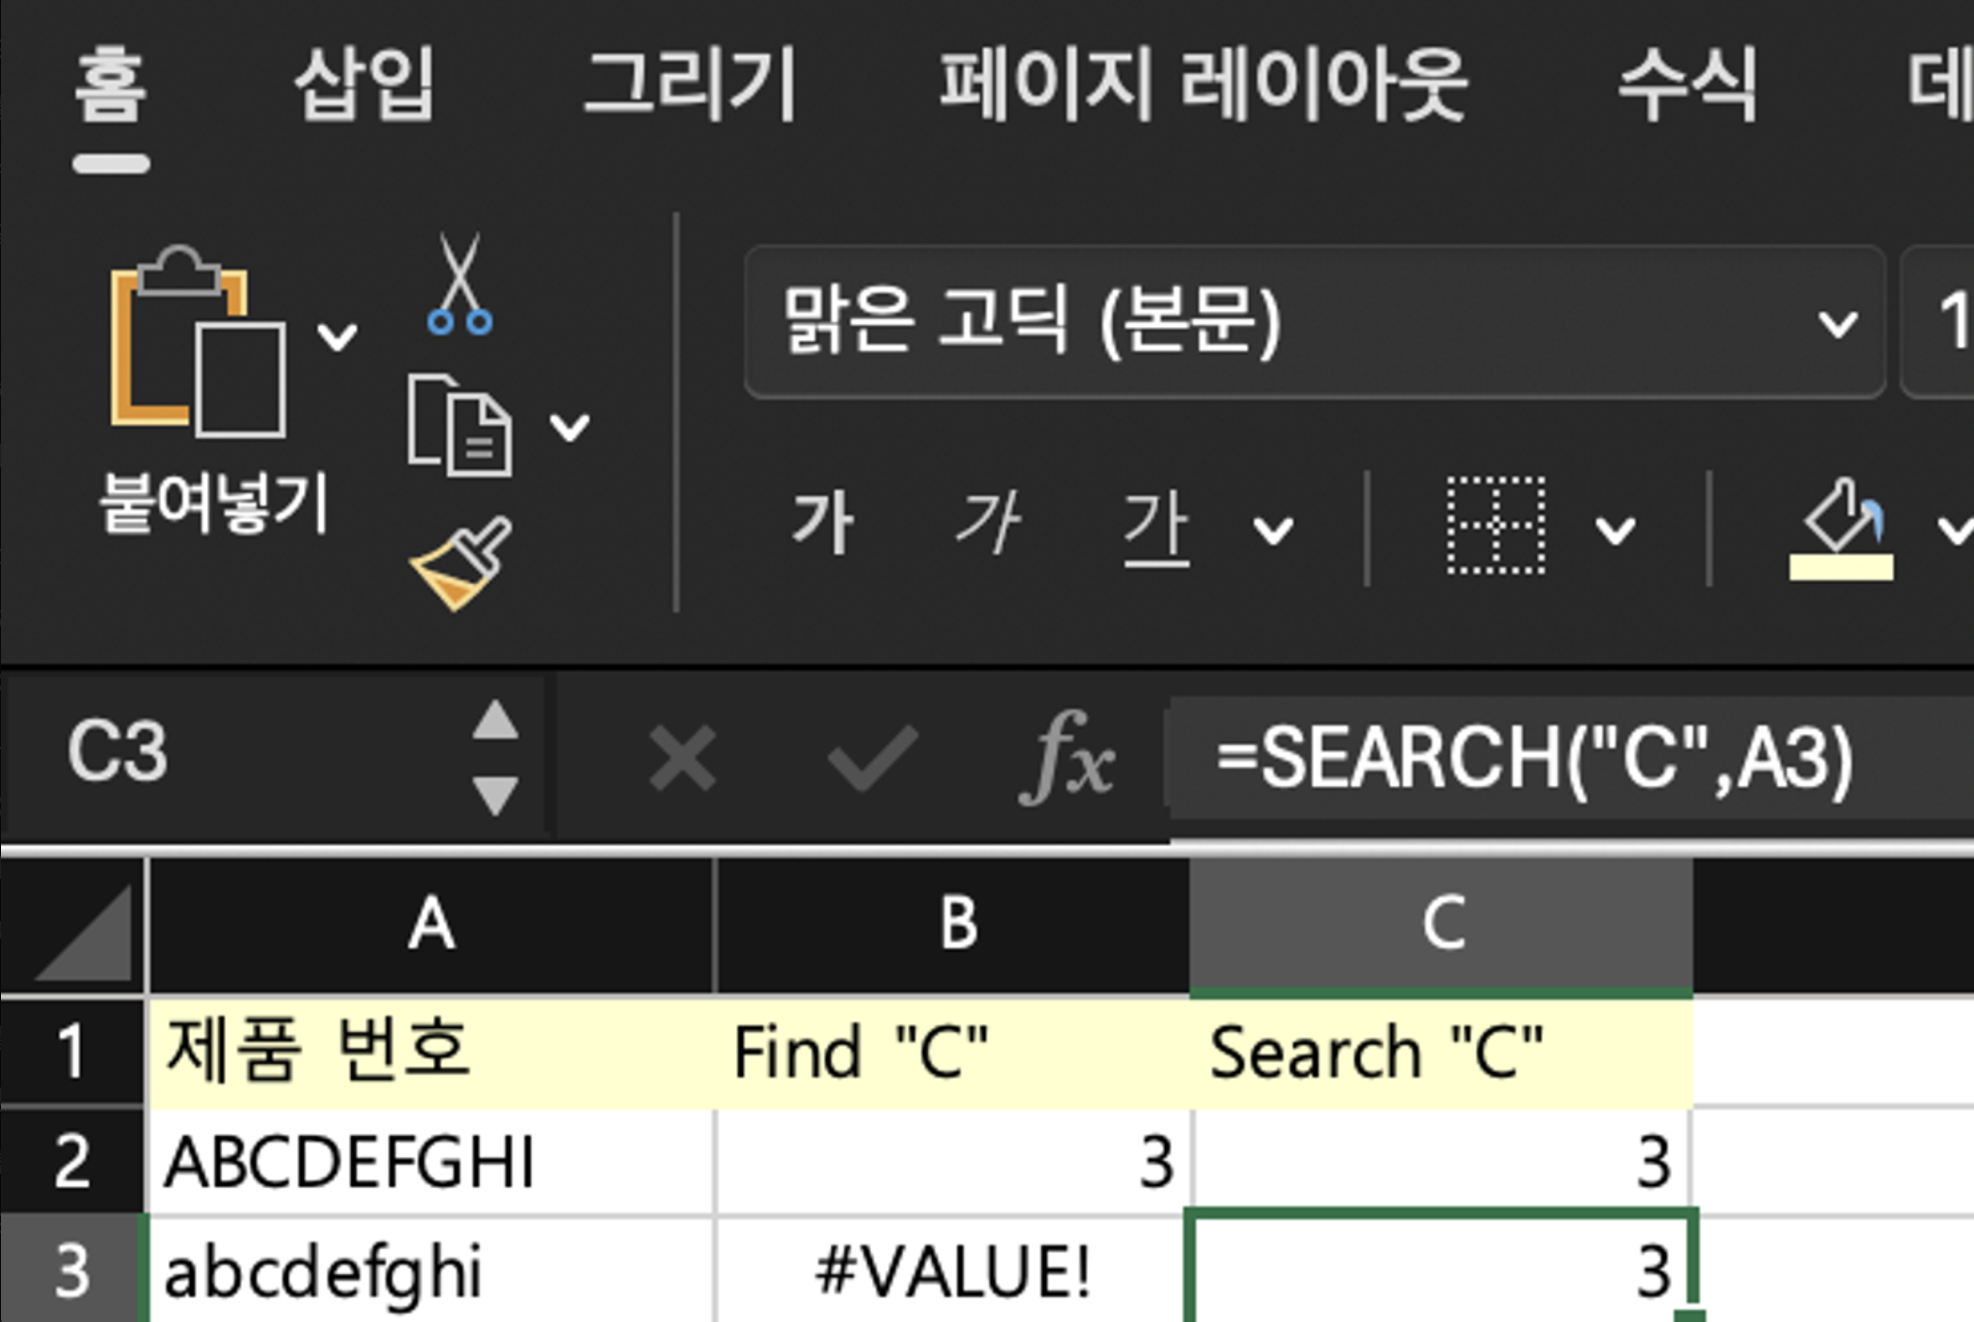
Task: Cancel formula entry with X icon
Action: [x=682, y=758]
